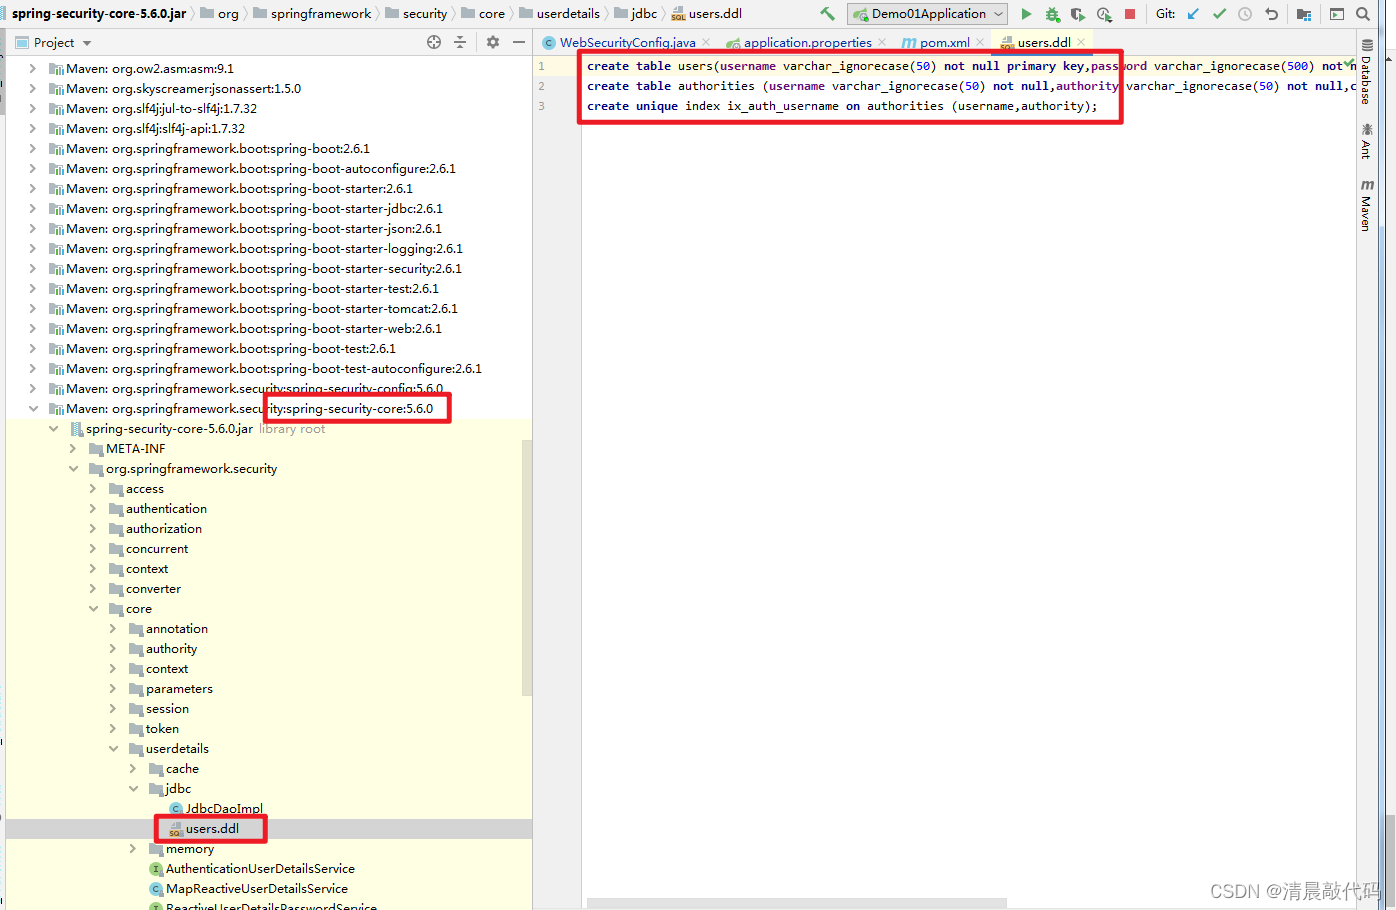
Task: Stop the application with the red square icon
Action: (x=1131, y=13)
